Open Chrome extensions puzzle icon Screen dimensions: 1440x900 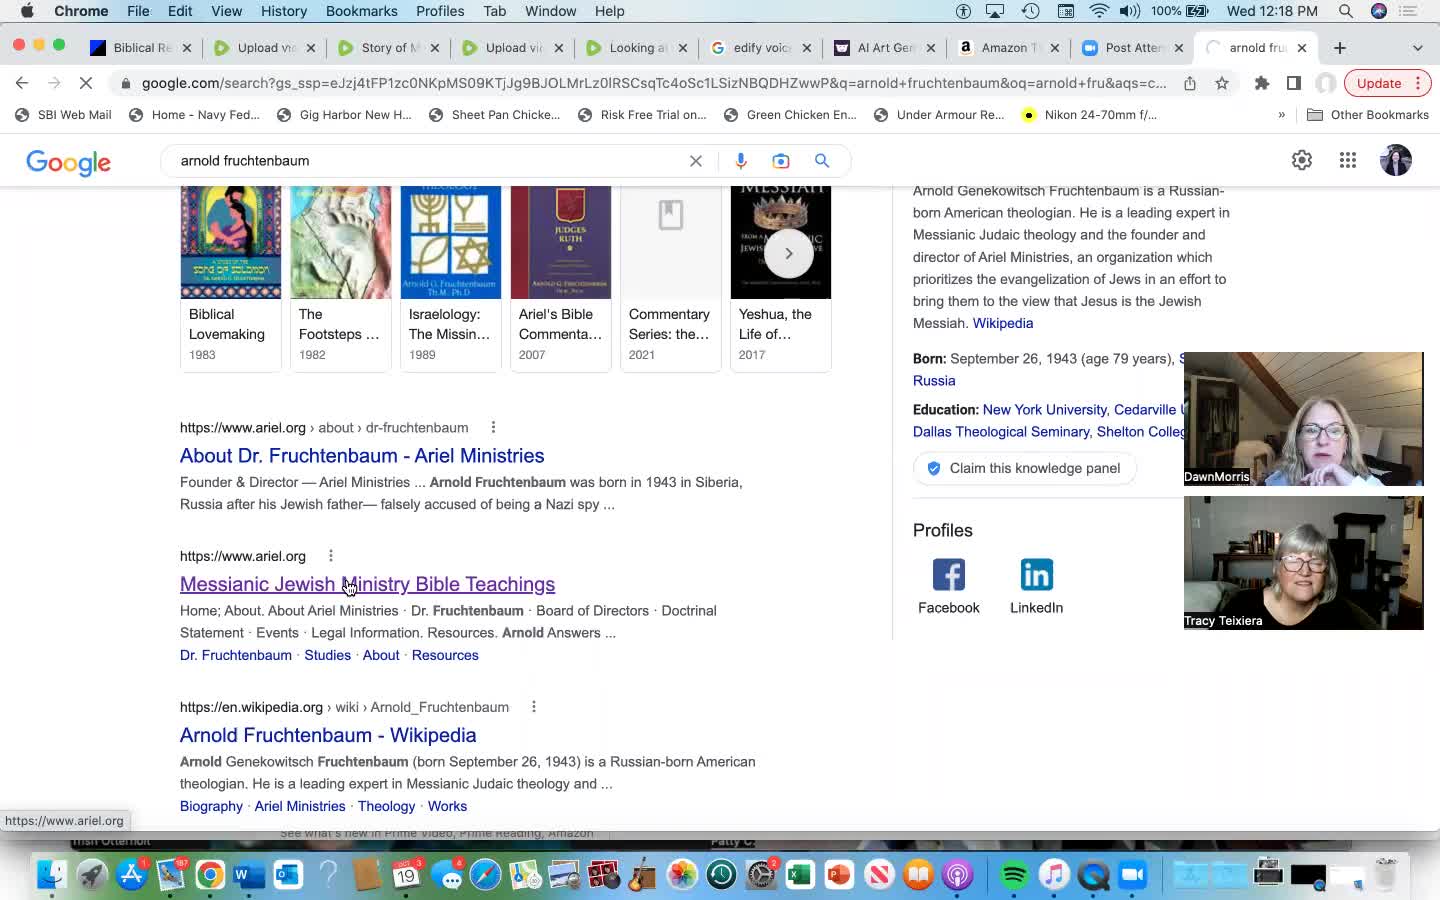point(1262,83)
